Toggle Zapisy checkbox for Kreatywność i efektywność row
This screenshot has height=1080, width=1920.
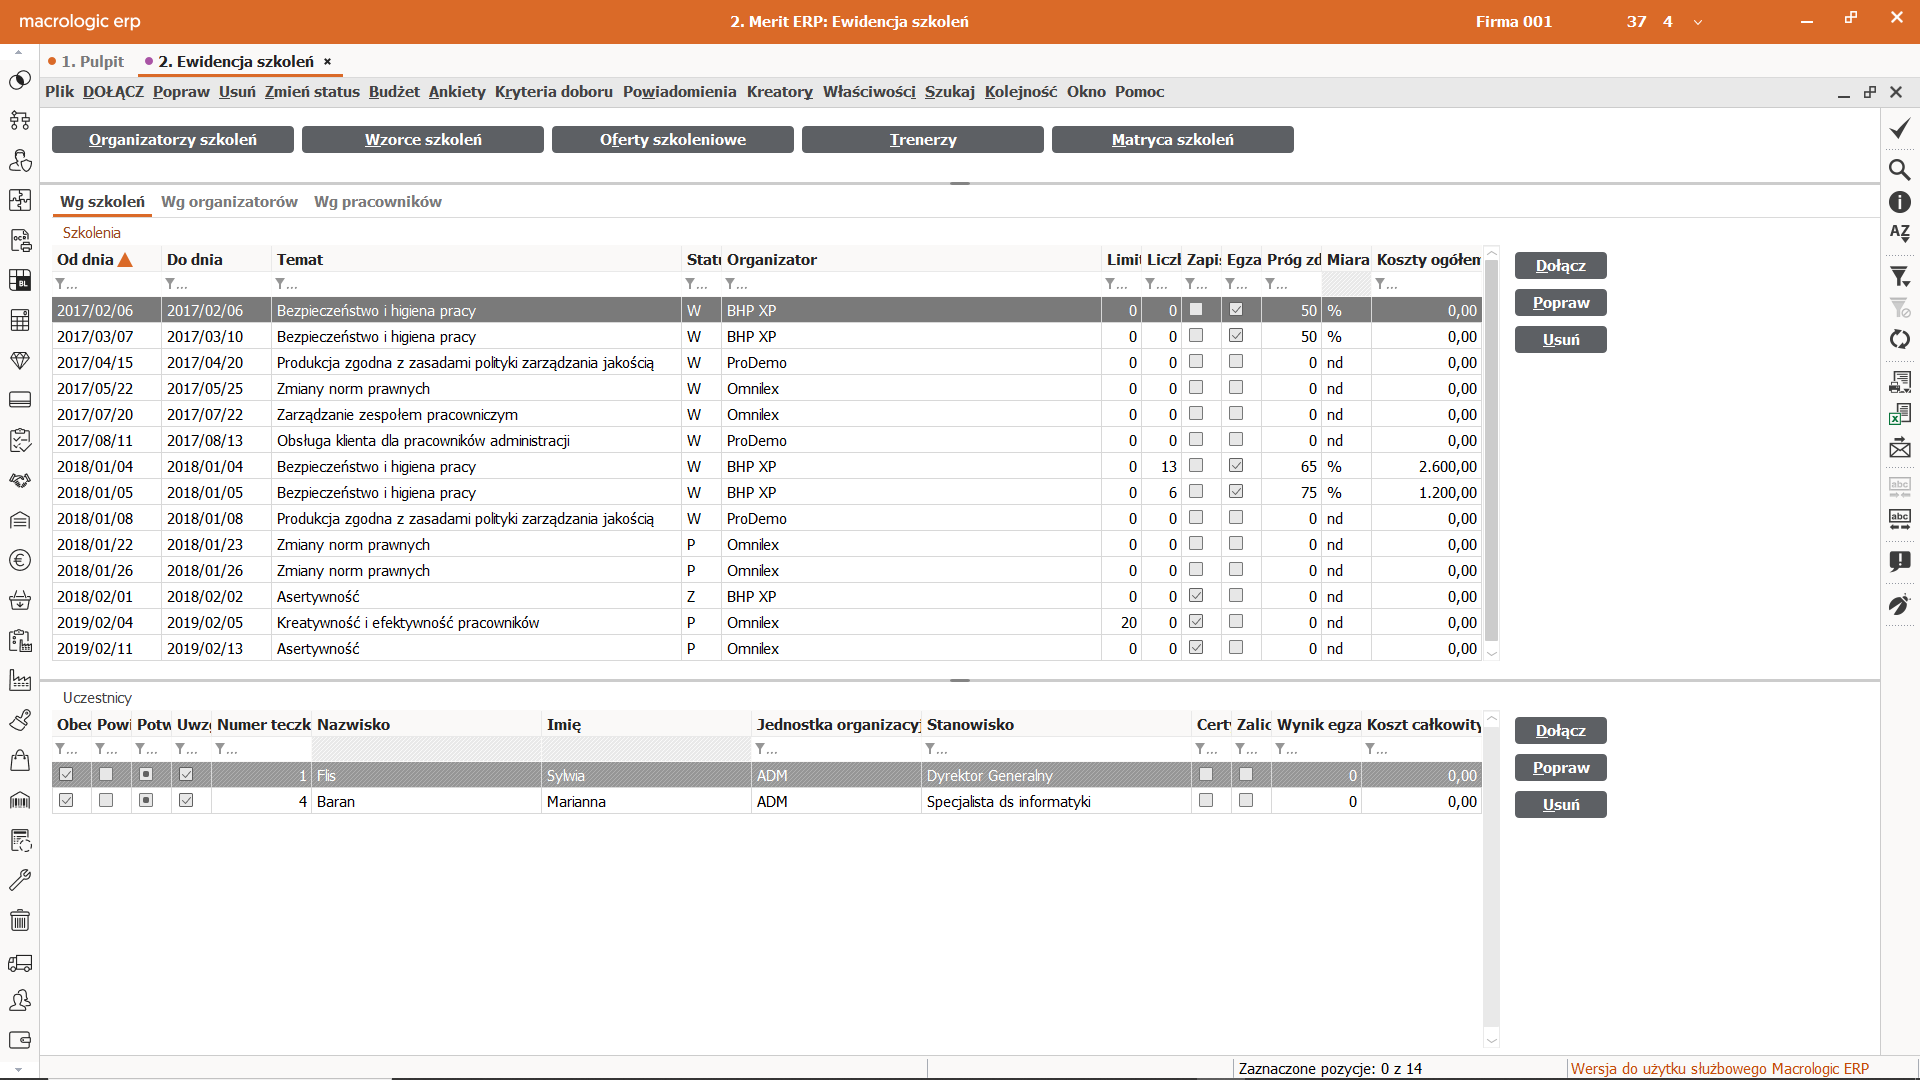click(x=1196, y=621)
